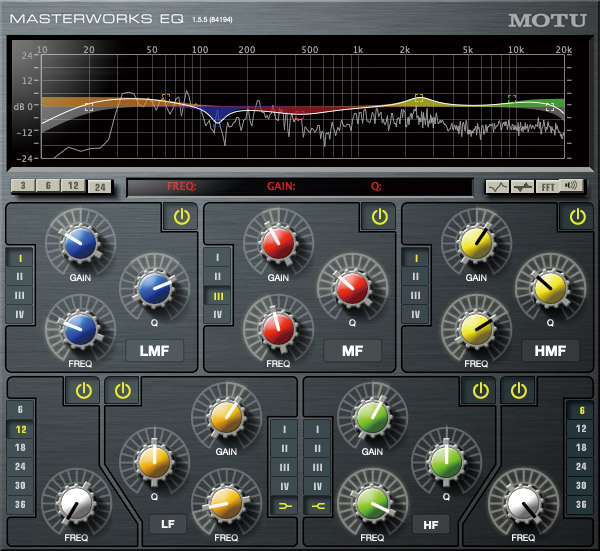The height and width of the screenshot is (551, 600).
Task: Click the white low-cut FREQ knob
Action: (x=77, y=504)
